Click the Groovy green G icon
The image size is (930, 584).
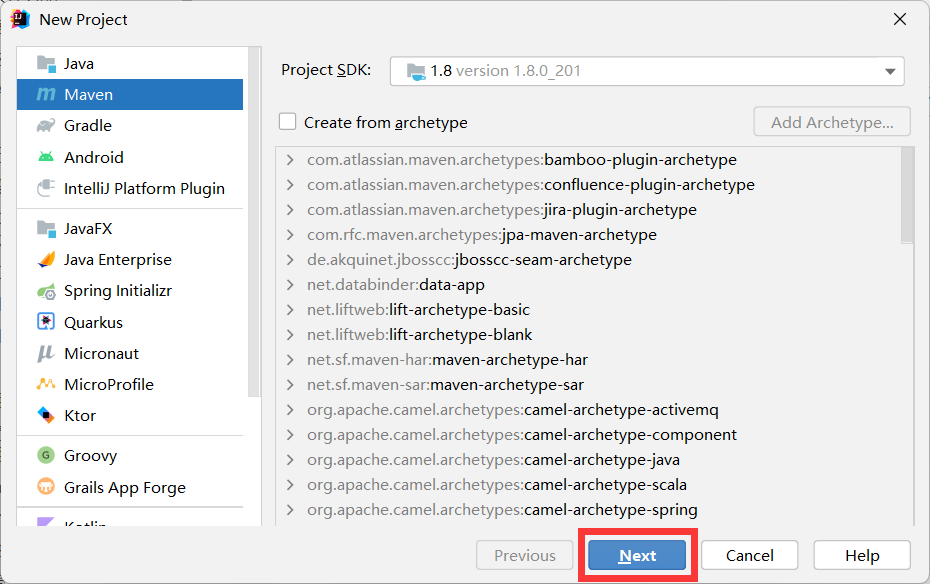pyautogui.click(x=46, y=455)
